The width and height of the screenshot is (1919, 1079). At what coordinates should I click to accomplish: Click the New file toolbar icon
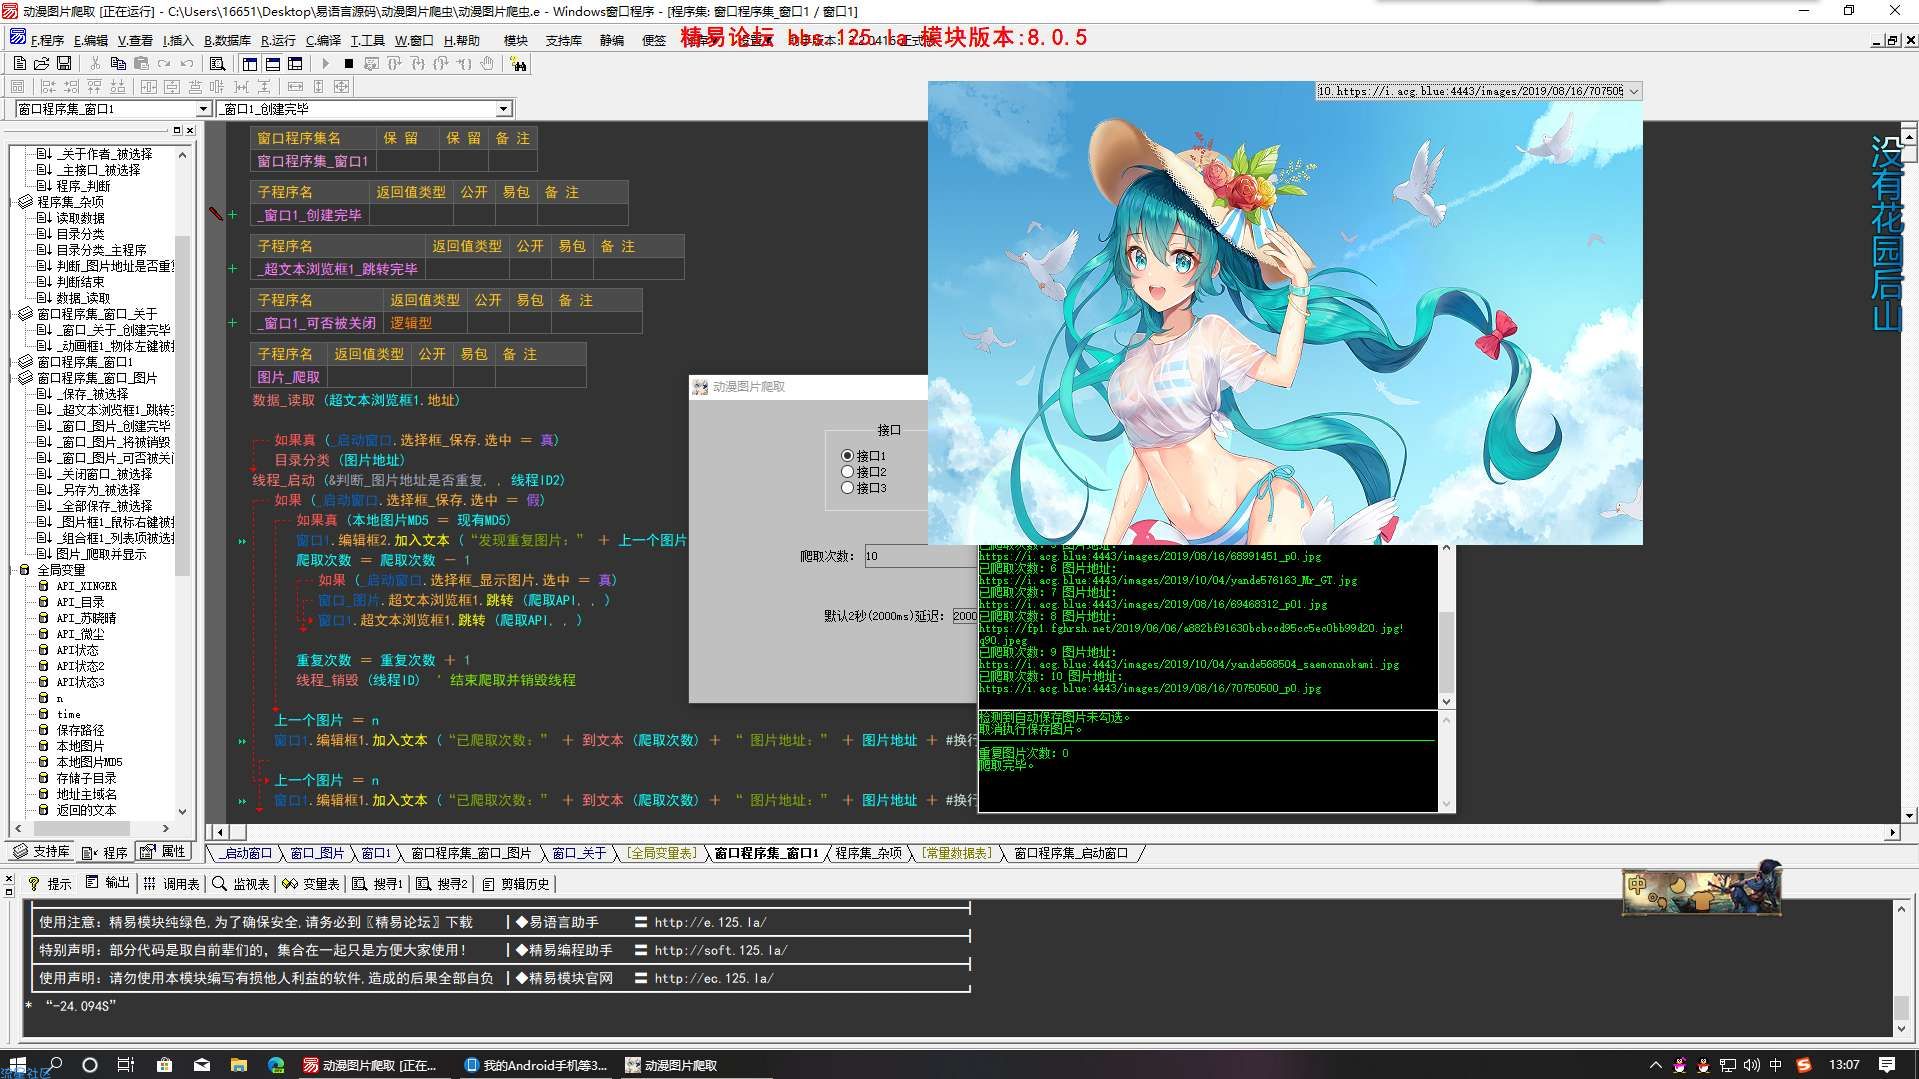[x=19, y=63]
